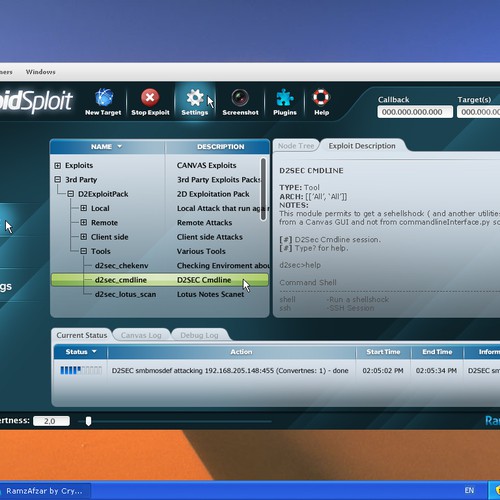Open the Status column sort dropdown
The width and height of the screenshot is (500, 500).
pos(94,351)
